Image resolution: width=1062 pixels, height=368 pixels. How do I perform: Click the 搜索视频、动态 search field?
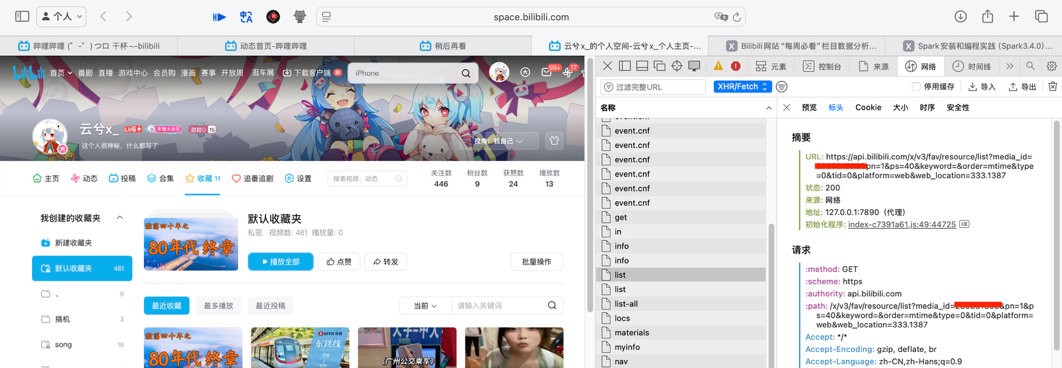coord(367,178)
